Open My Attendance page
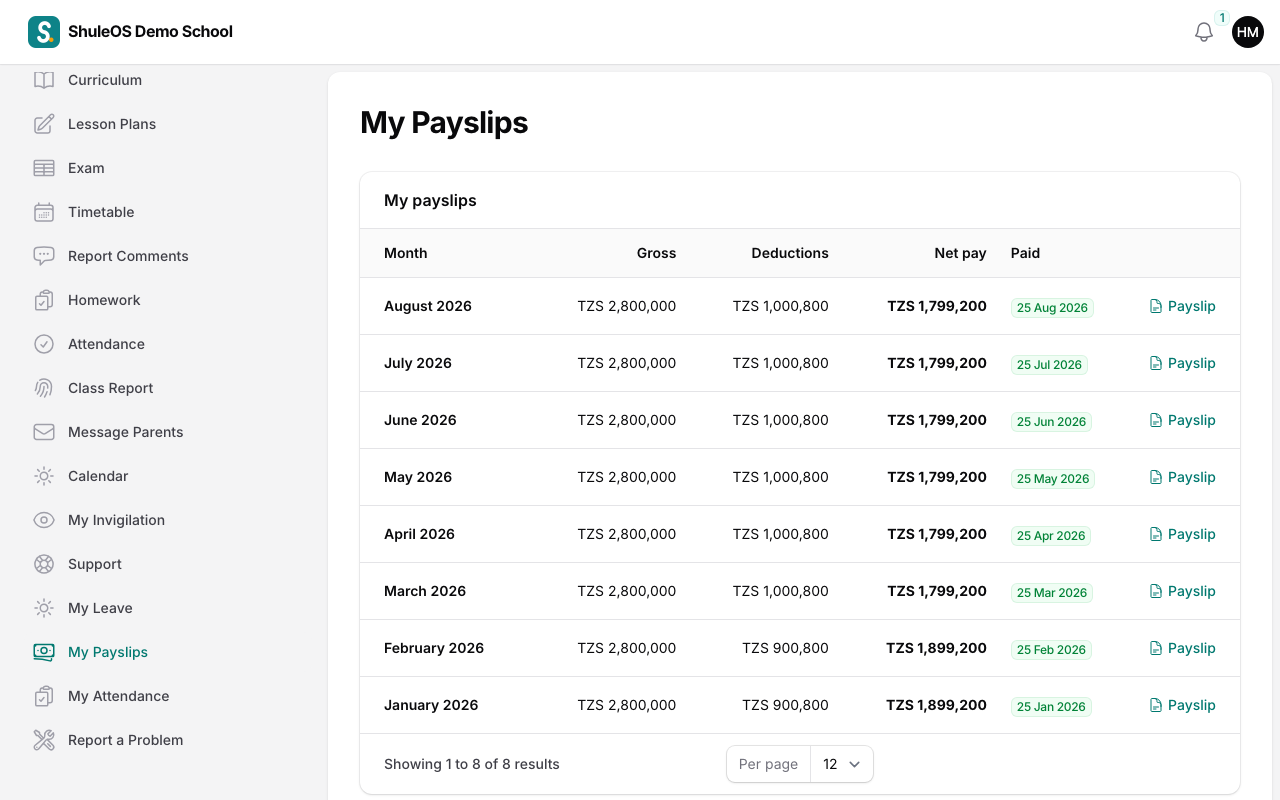Viewport: 1280px width, 800px height. [119, 696]
